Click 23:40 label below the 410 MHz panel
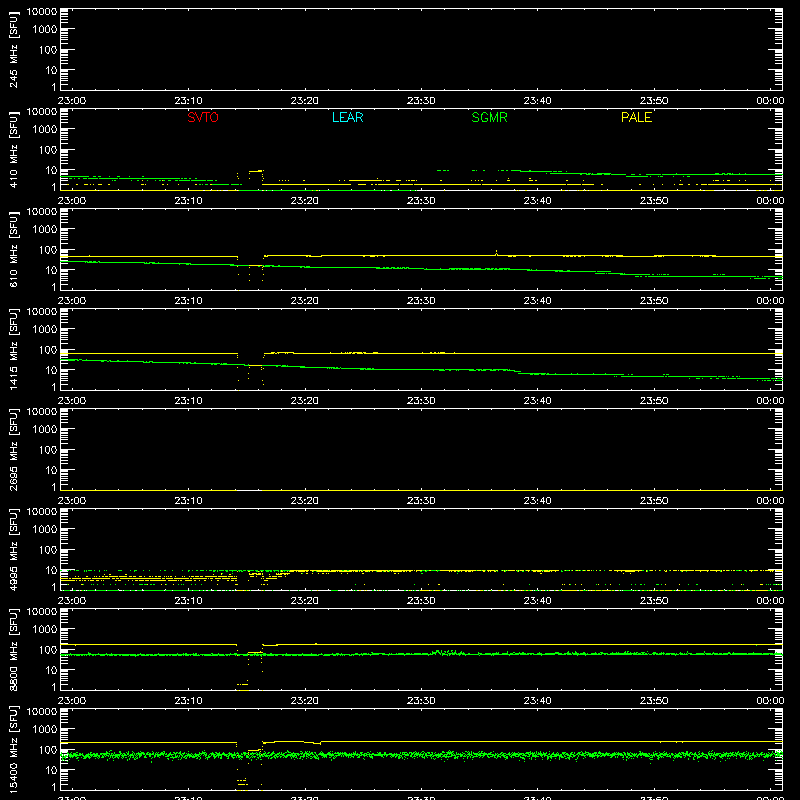 537,201
